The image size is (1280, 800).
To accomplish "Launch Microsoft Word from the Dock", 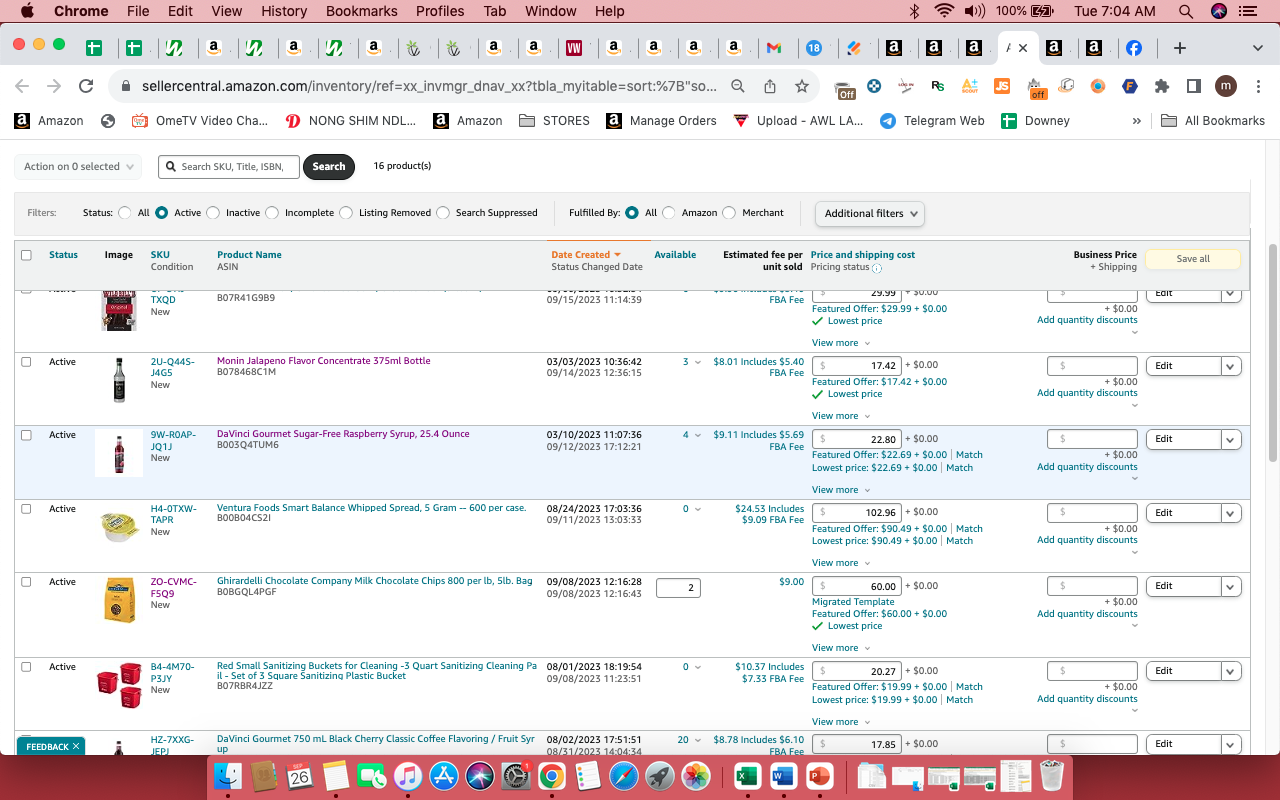I will tap(782, 776).
